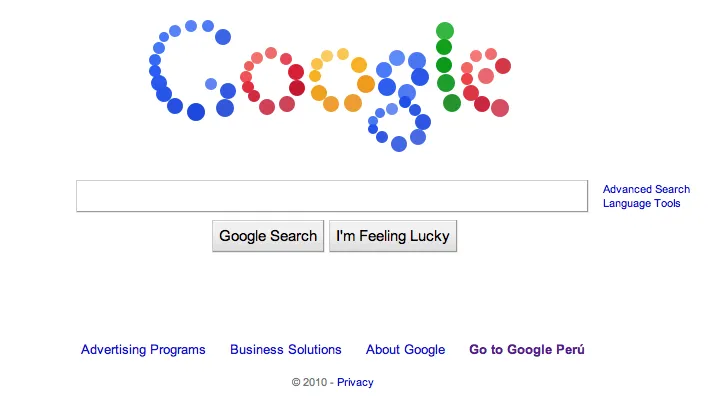Click the I'm Feeling Lucky button
This screenshot has width=714, height=403.
[x=393, y=236]
